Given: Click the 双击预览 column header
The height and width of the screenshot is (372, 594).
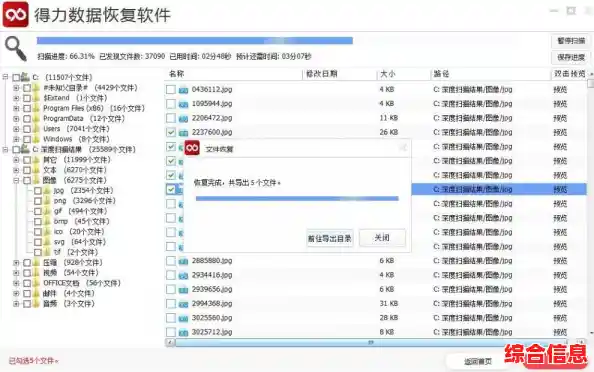Looking at the screenshot, I should click(569, 74).
